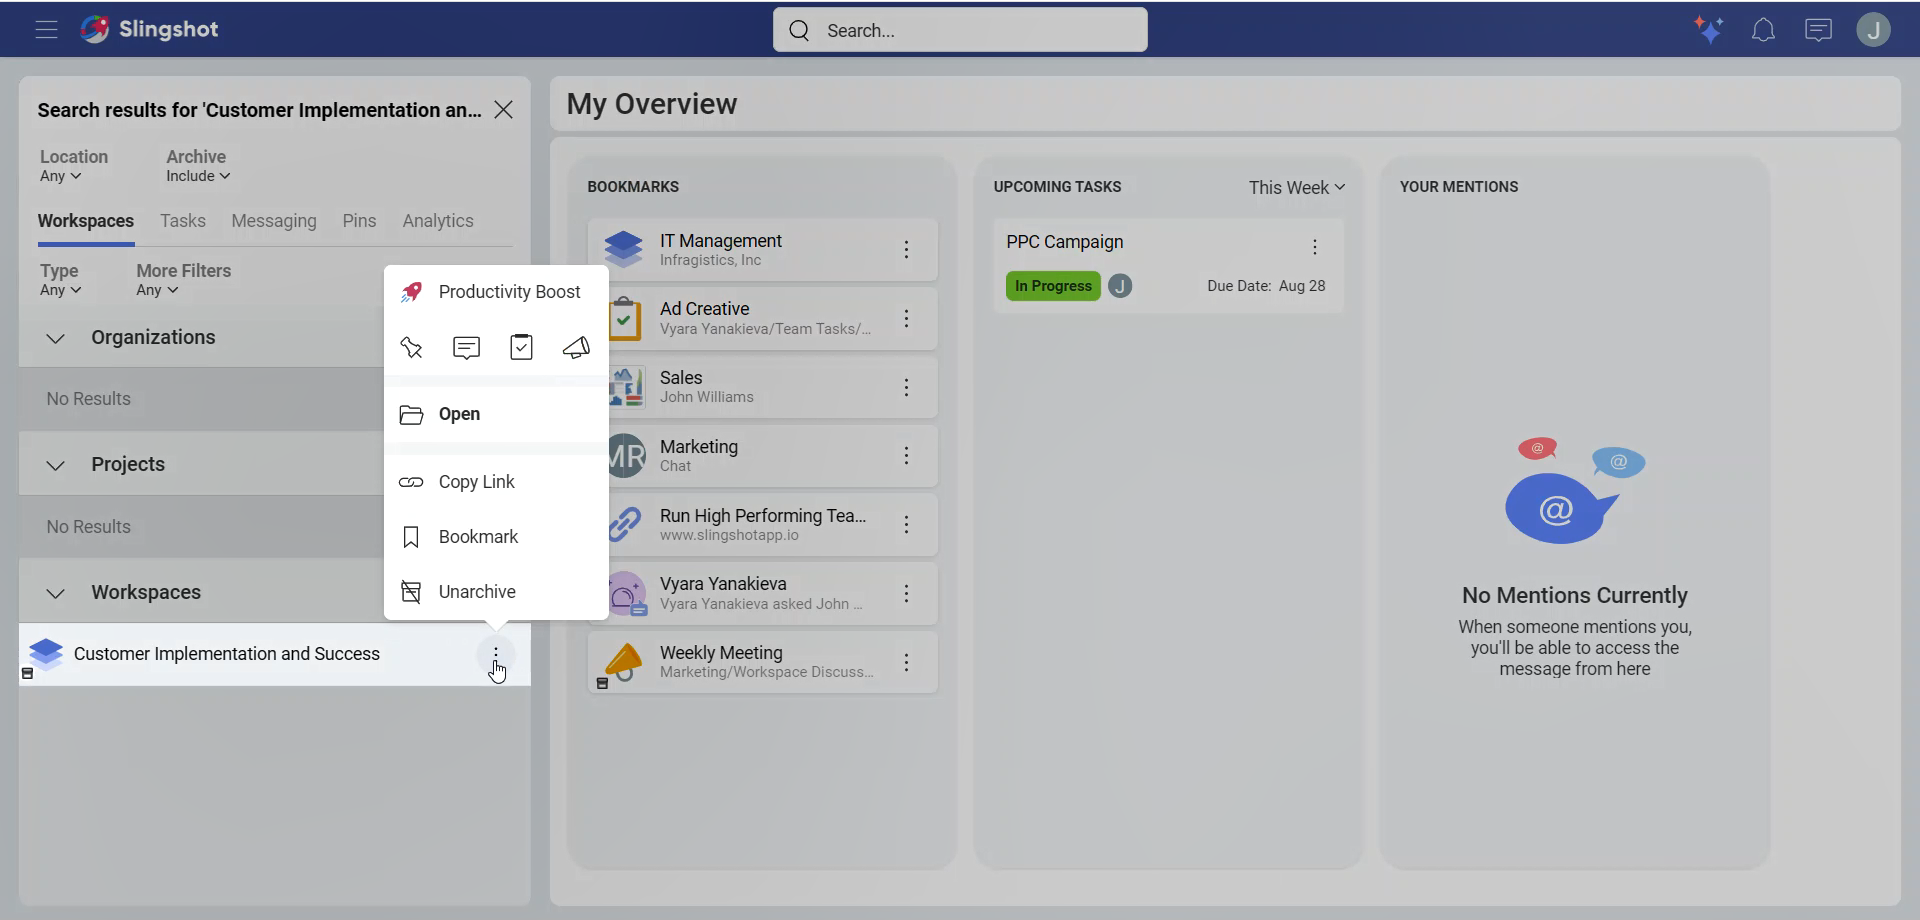Viewport: 1920px width, 920px height.
Task: Collapse the Workspaces section
Action: 56,593
